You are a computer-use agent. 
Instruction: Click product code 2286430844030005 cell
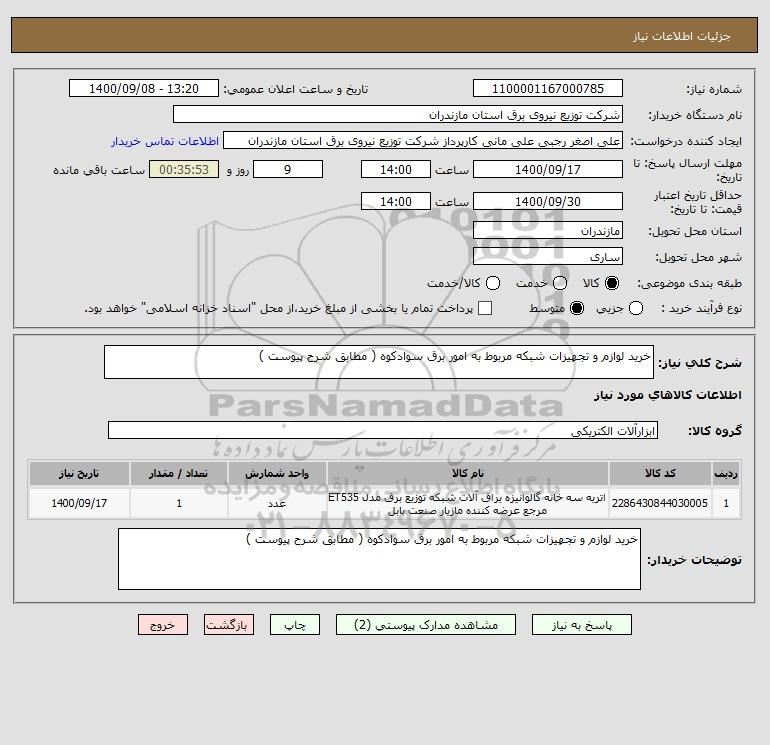660,503
